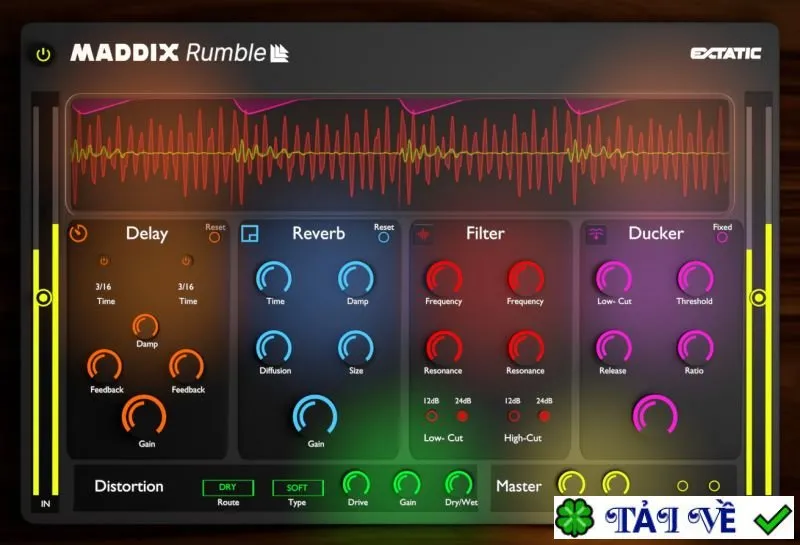The width and height of the screenshot is (800, 545).
Task: Click the Reverb Damp knob
Action: 356,279
